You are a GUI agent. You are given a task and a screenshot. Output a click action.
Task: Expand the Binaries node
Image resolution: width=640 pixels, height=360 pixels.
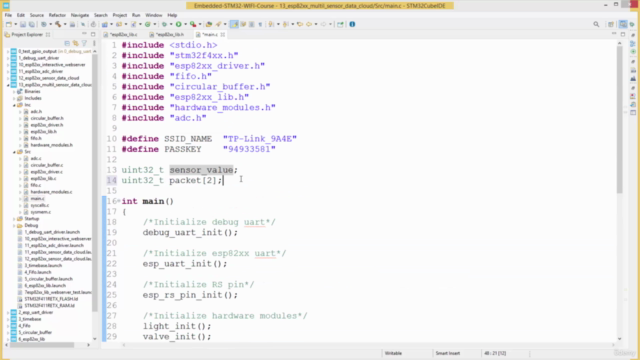click(14, 91)
